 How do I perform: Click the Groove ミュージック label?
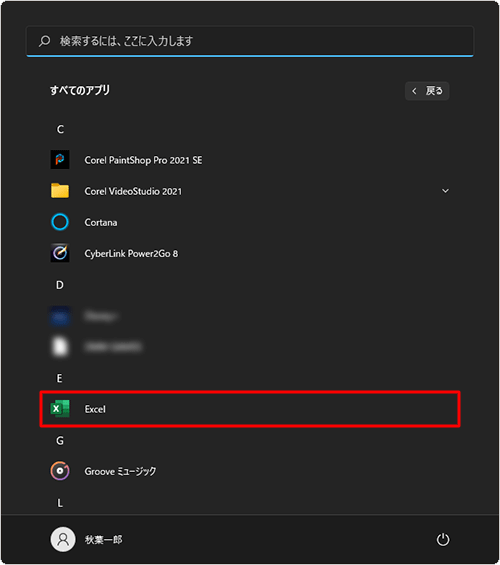coord(120,471)
